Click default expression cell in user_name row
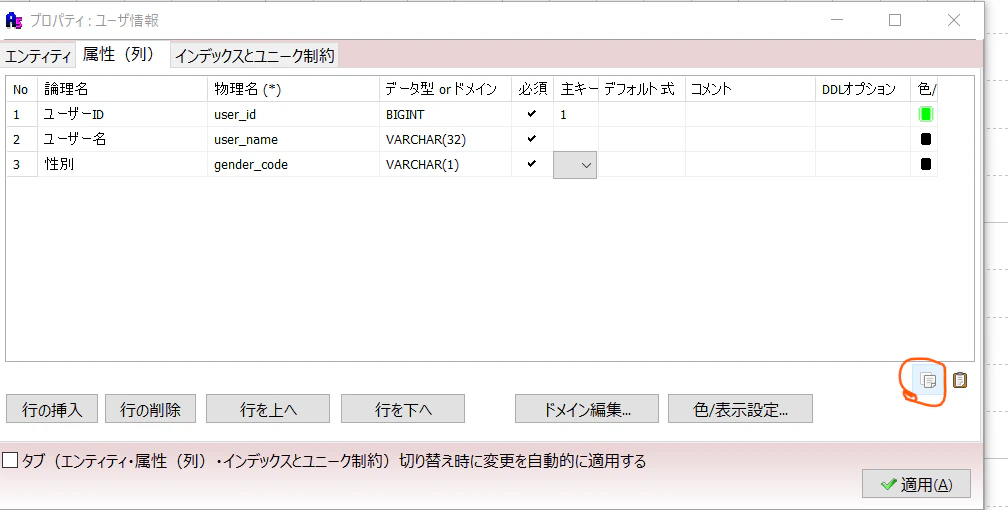Image resolution: width=1008 pixels, height=510 pixels. point(642,139)
